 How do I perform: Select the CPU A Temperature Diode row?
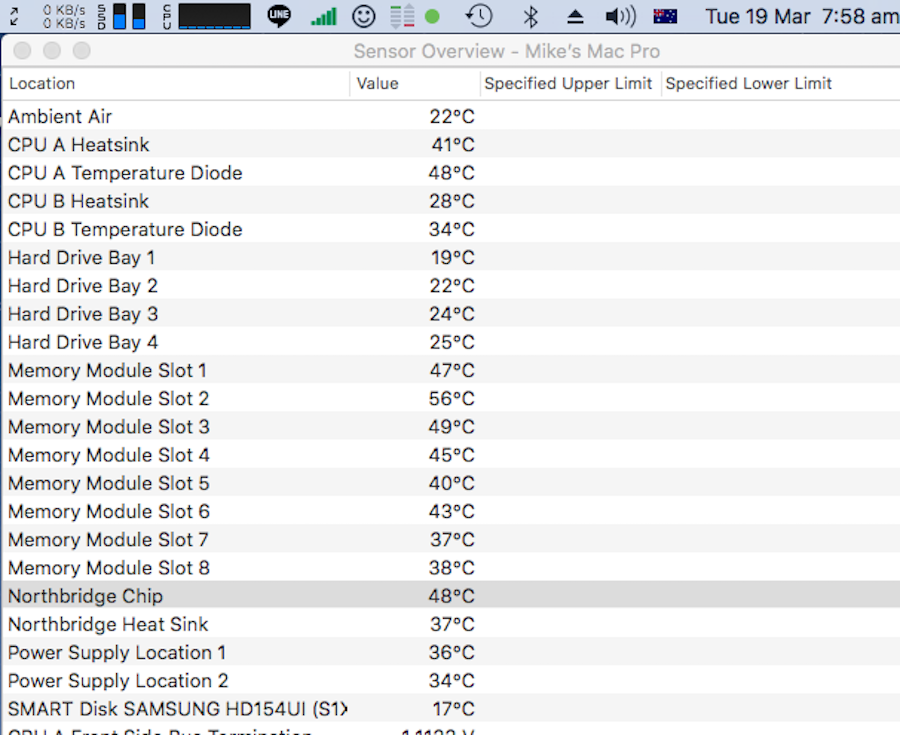point(451,173)
